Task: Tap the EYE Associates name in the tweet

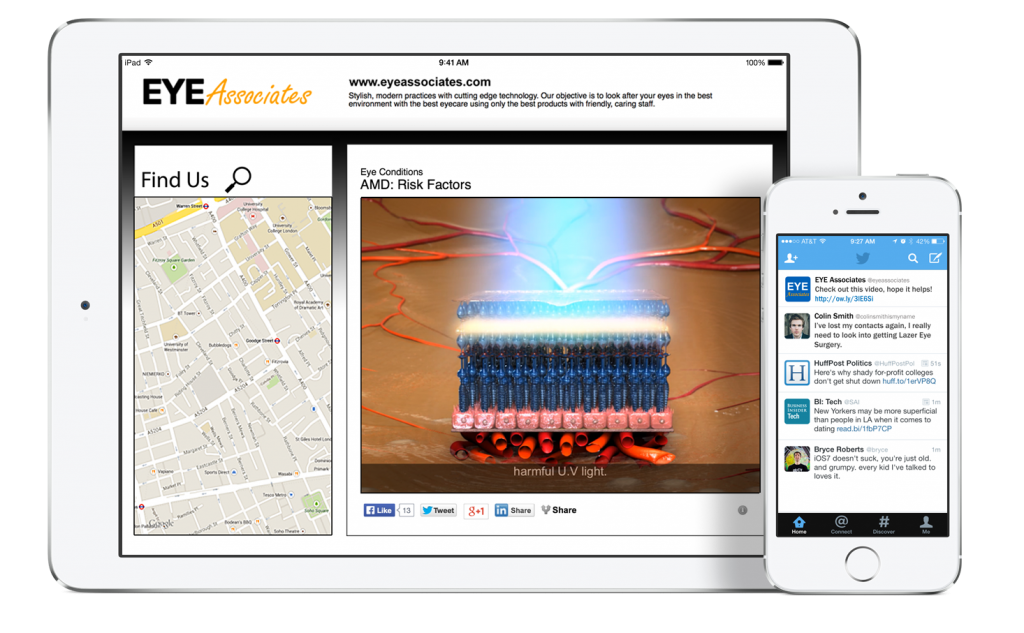Action: click(x=839, y=280)
